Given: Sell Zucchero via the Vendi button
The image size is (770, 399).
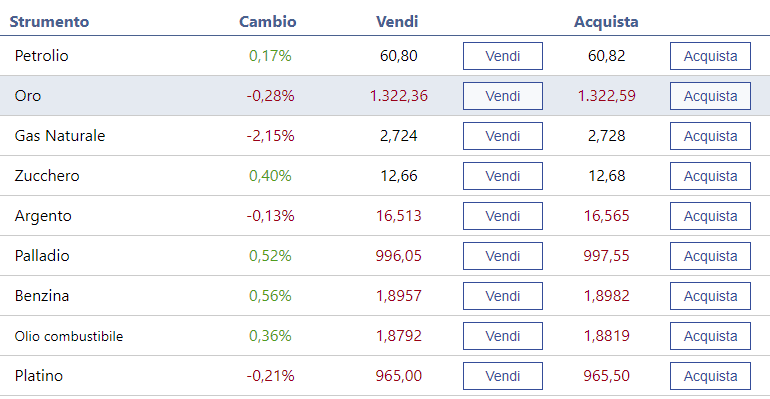Looking at the screenshot, I should pyautogui.click(x=503, y=176).
